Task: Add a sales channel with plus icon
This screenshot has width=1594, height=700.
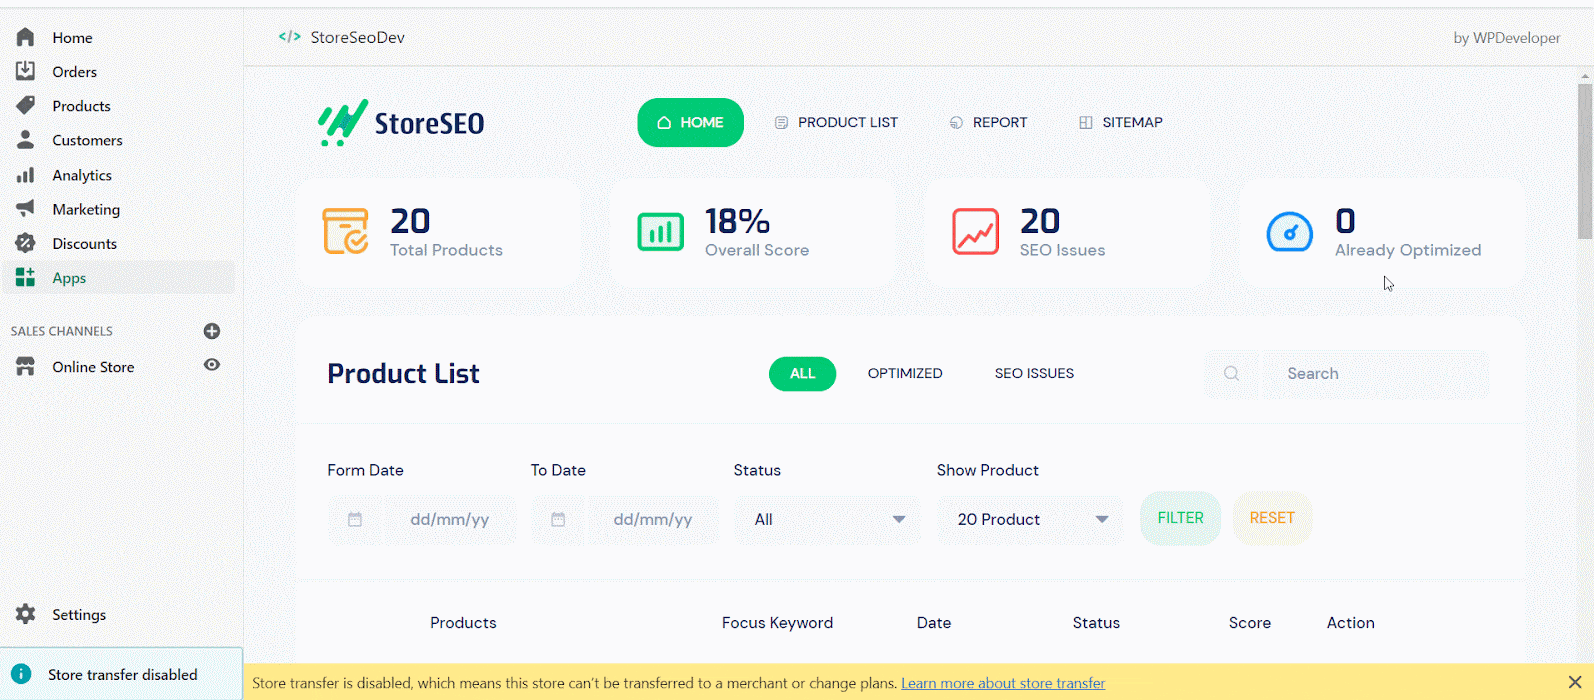Action: (212, 331)
